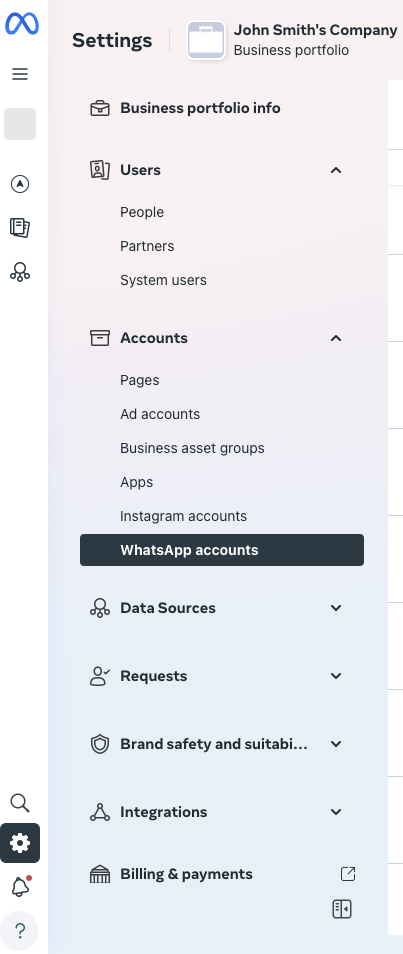
Task: Expand the Integrations section
Action: coord(336,812)
